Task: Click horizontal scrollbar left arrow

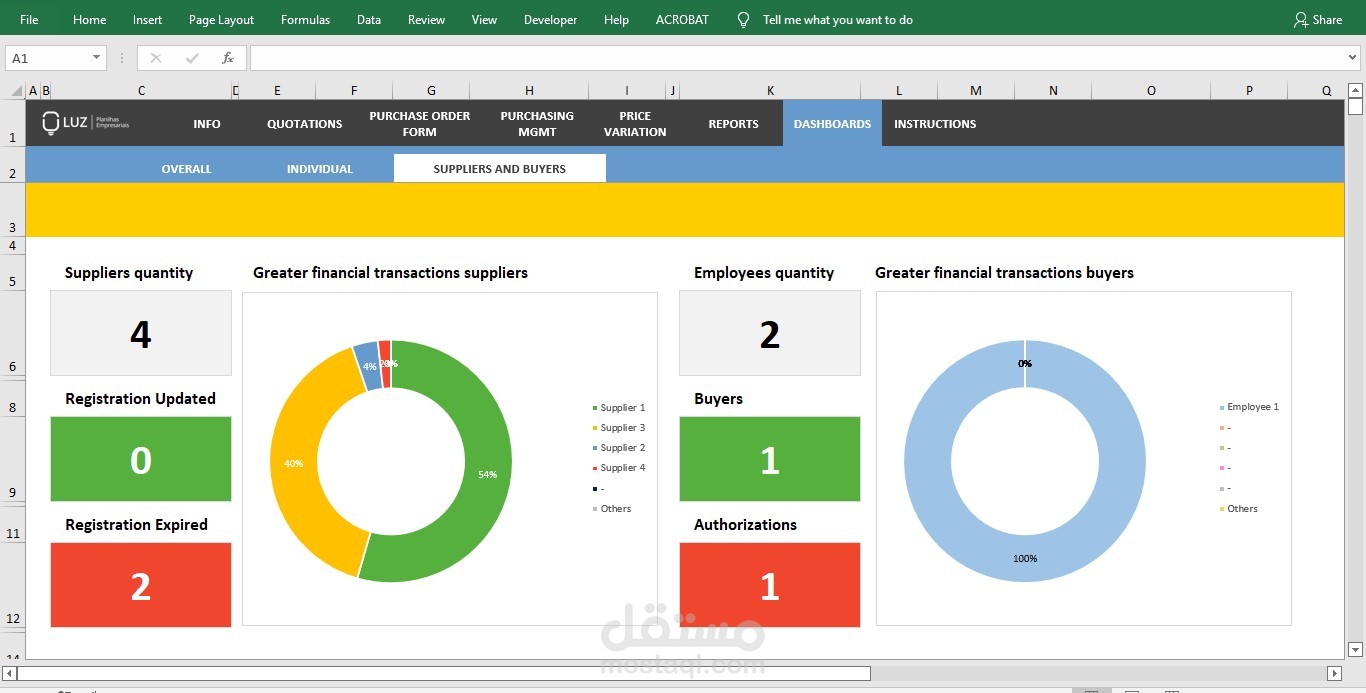Action: coord(9,674)
